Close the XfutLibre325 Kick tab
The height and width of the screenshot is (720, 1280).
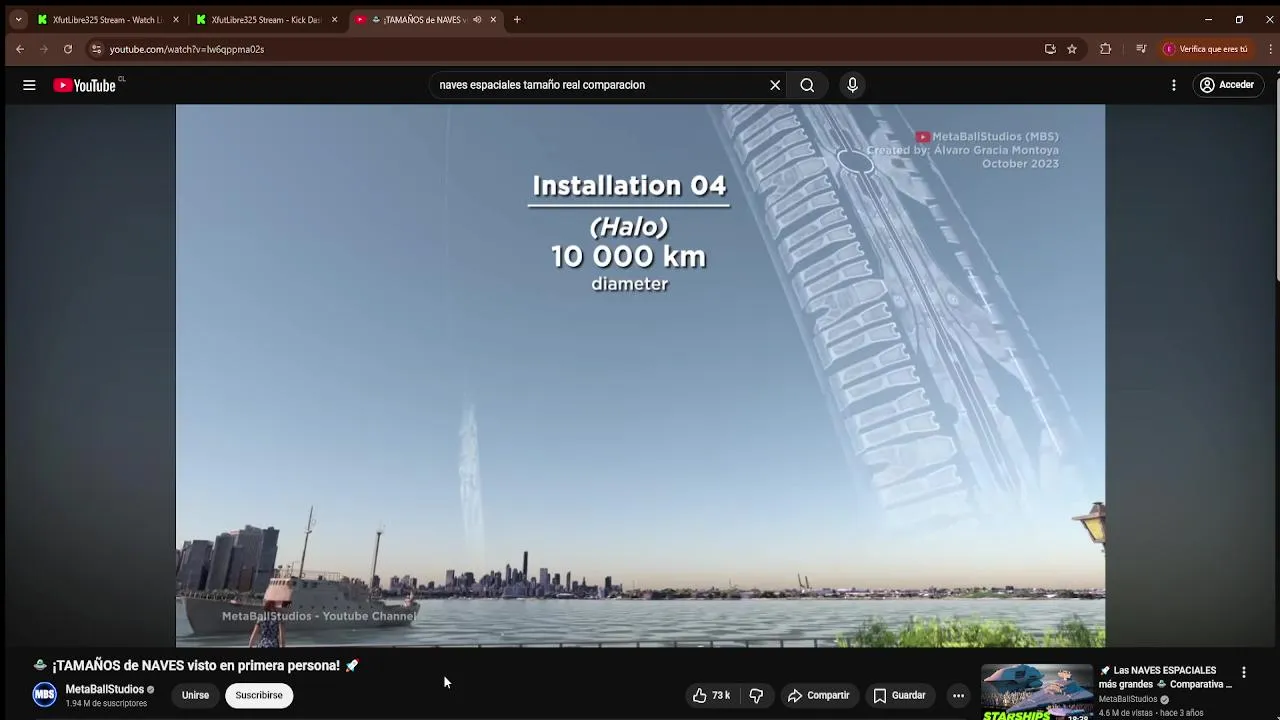coord(335,19)
